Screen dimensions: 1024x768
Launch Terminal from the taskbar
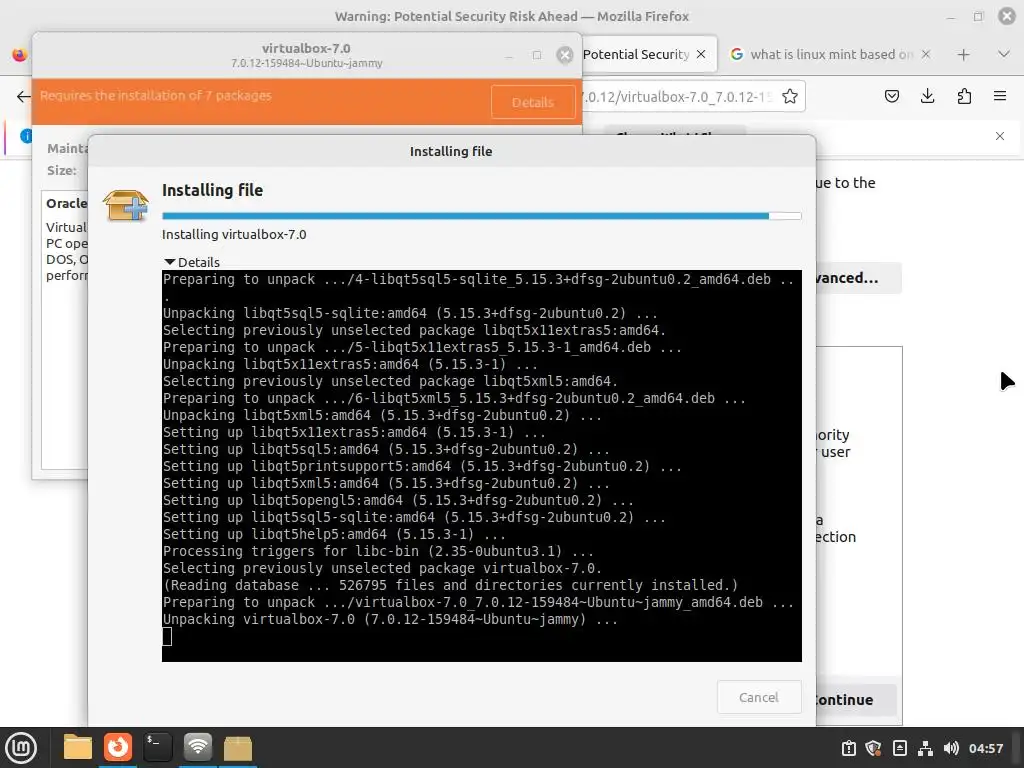point(157,747)
